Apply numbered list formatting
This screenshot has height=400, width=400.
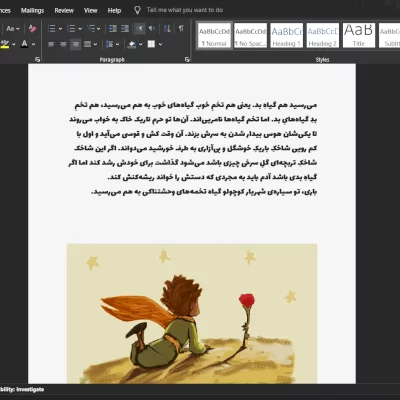click(x=71, y=29)
